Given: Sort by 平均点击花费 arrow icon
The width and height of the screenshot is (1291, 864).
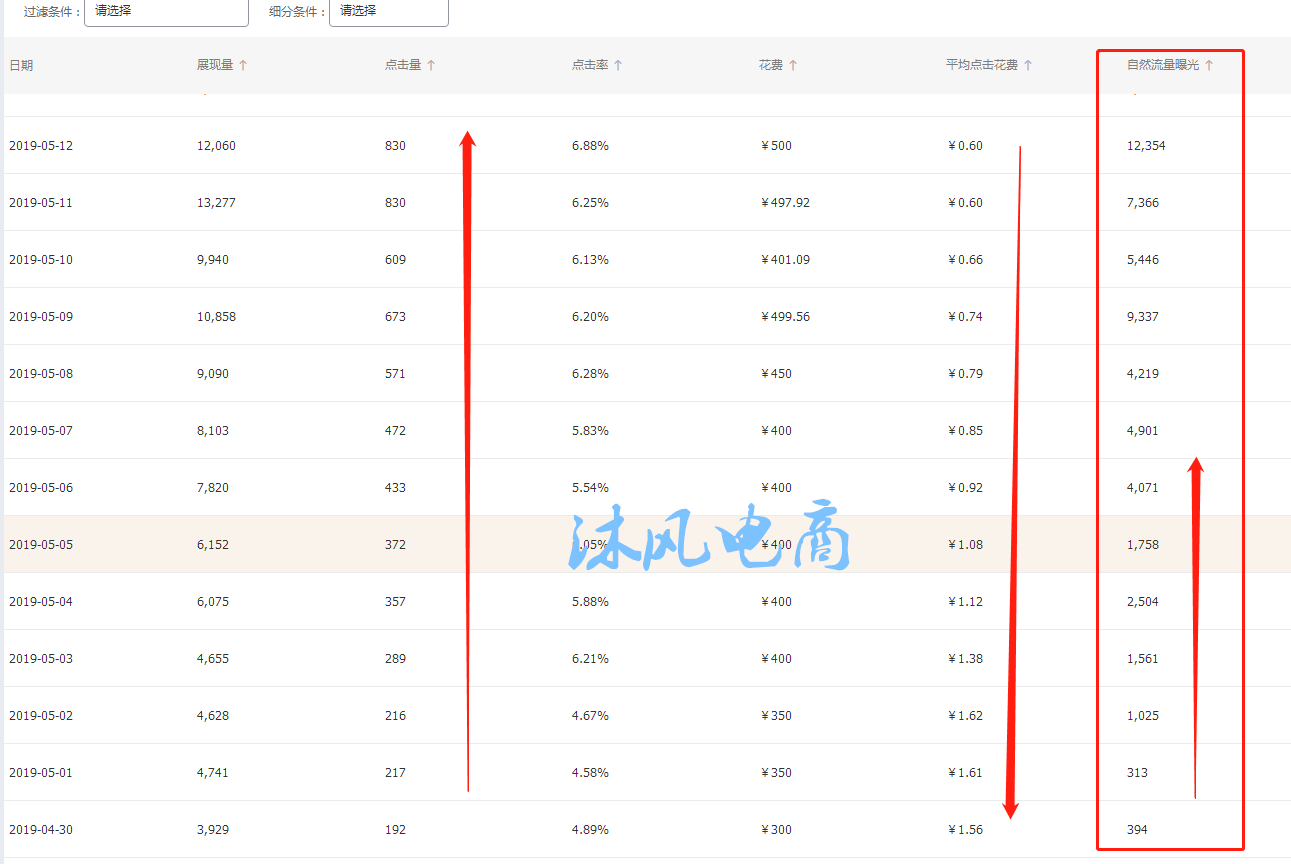Looking at the screenshot, I should [x=1028, y=65].
